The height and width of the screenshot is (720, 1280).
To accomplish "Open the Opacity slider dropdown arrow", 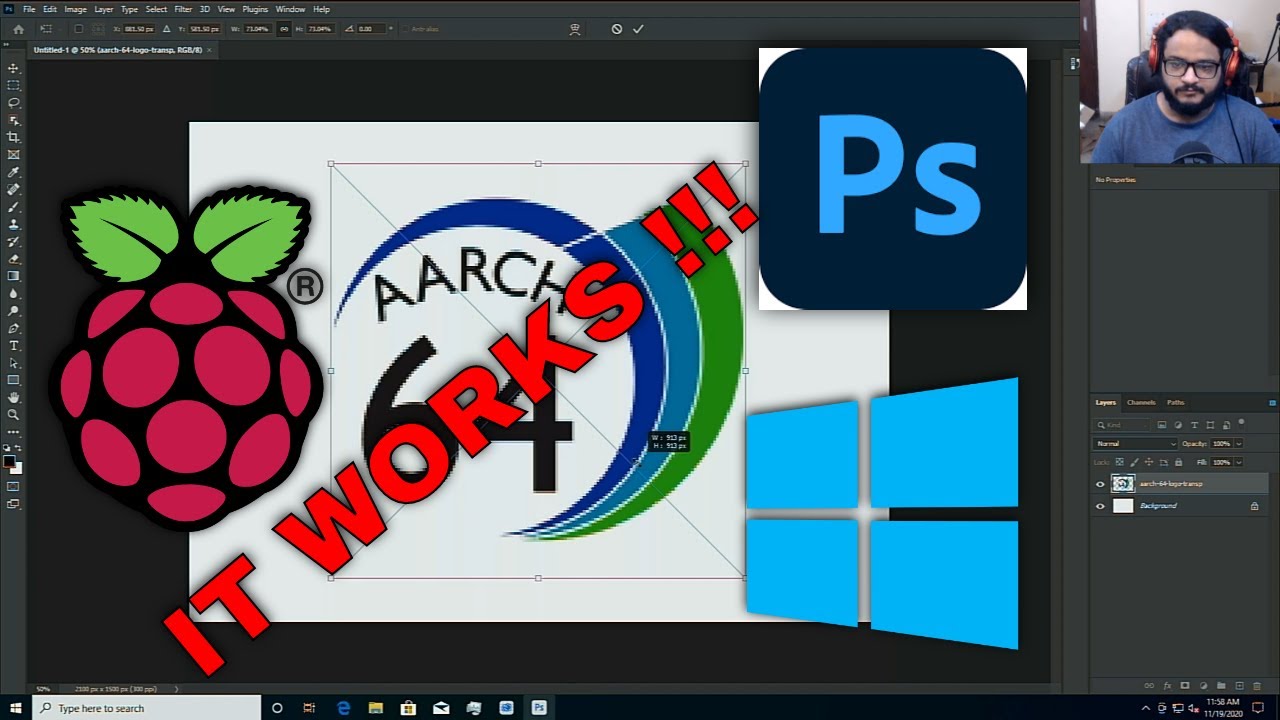I will click(1238, 443).
